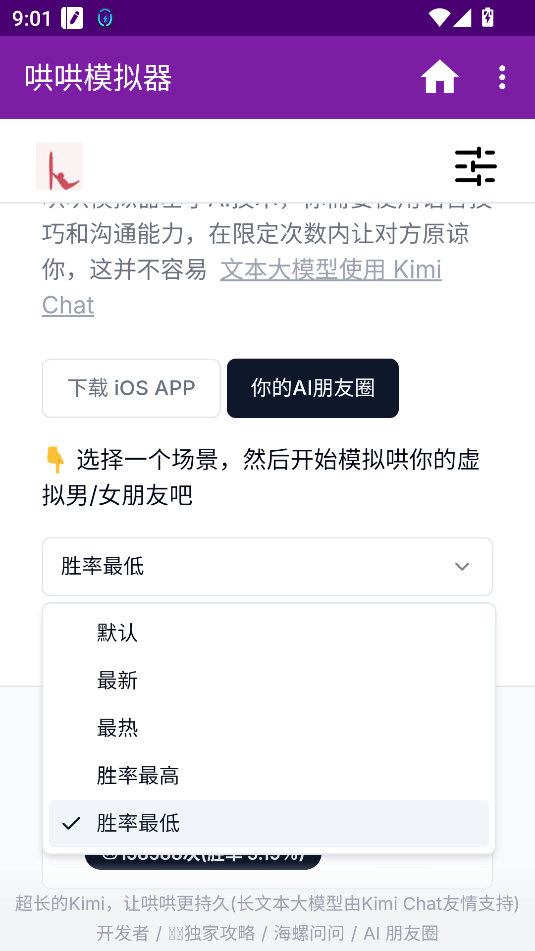Open 你的AI朋友圈 button
Image resolution: width=535 pixels, height=951 pixels.
point(313,388)
